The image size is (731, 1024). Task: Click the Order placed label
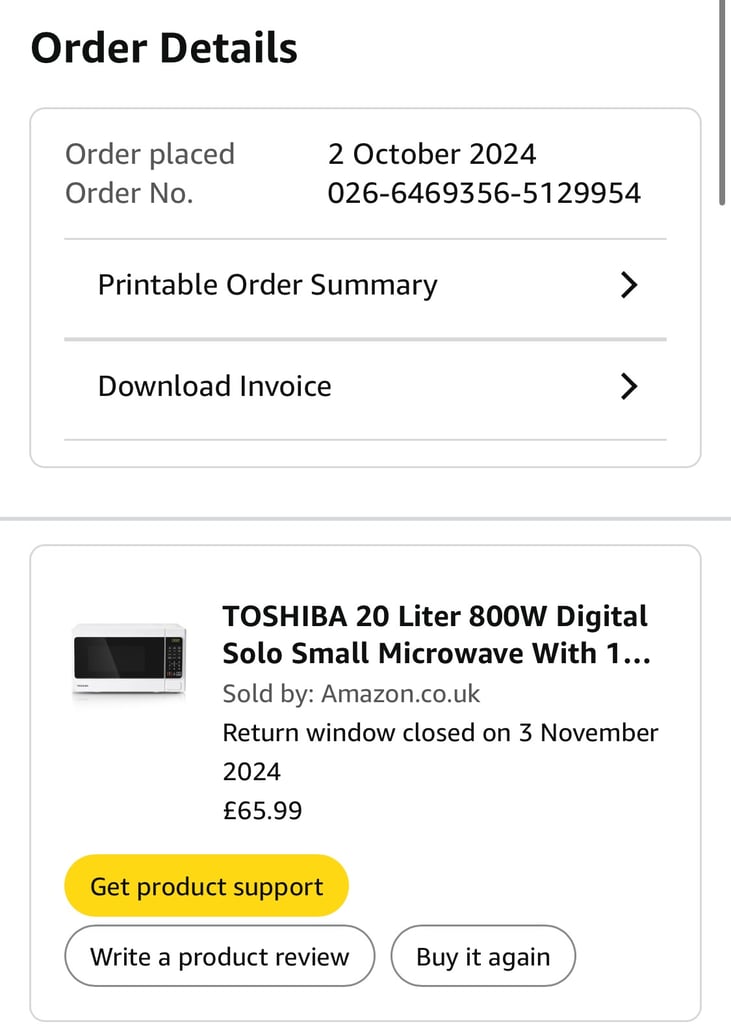tap(150, 154)
